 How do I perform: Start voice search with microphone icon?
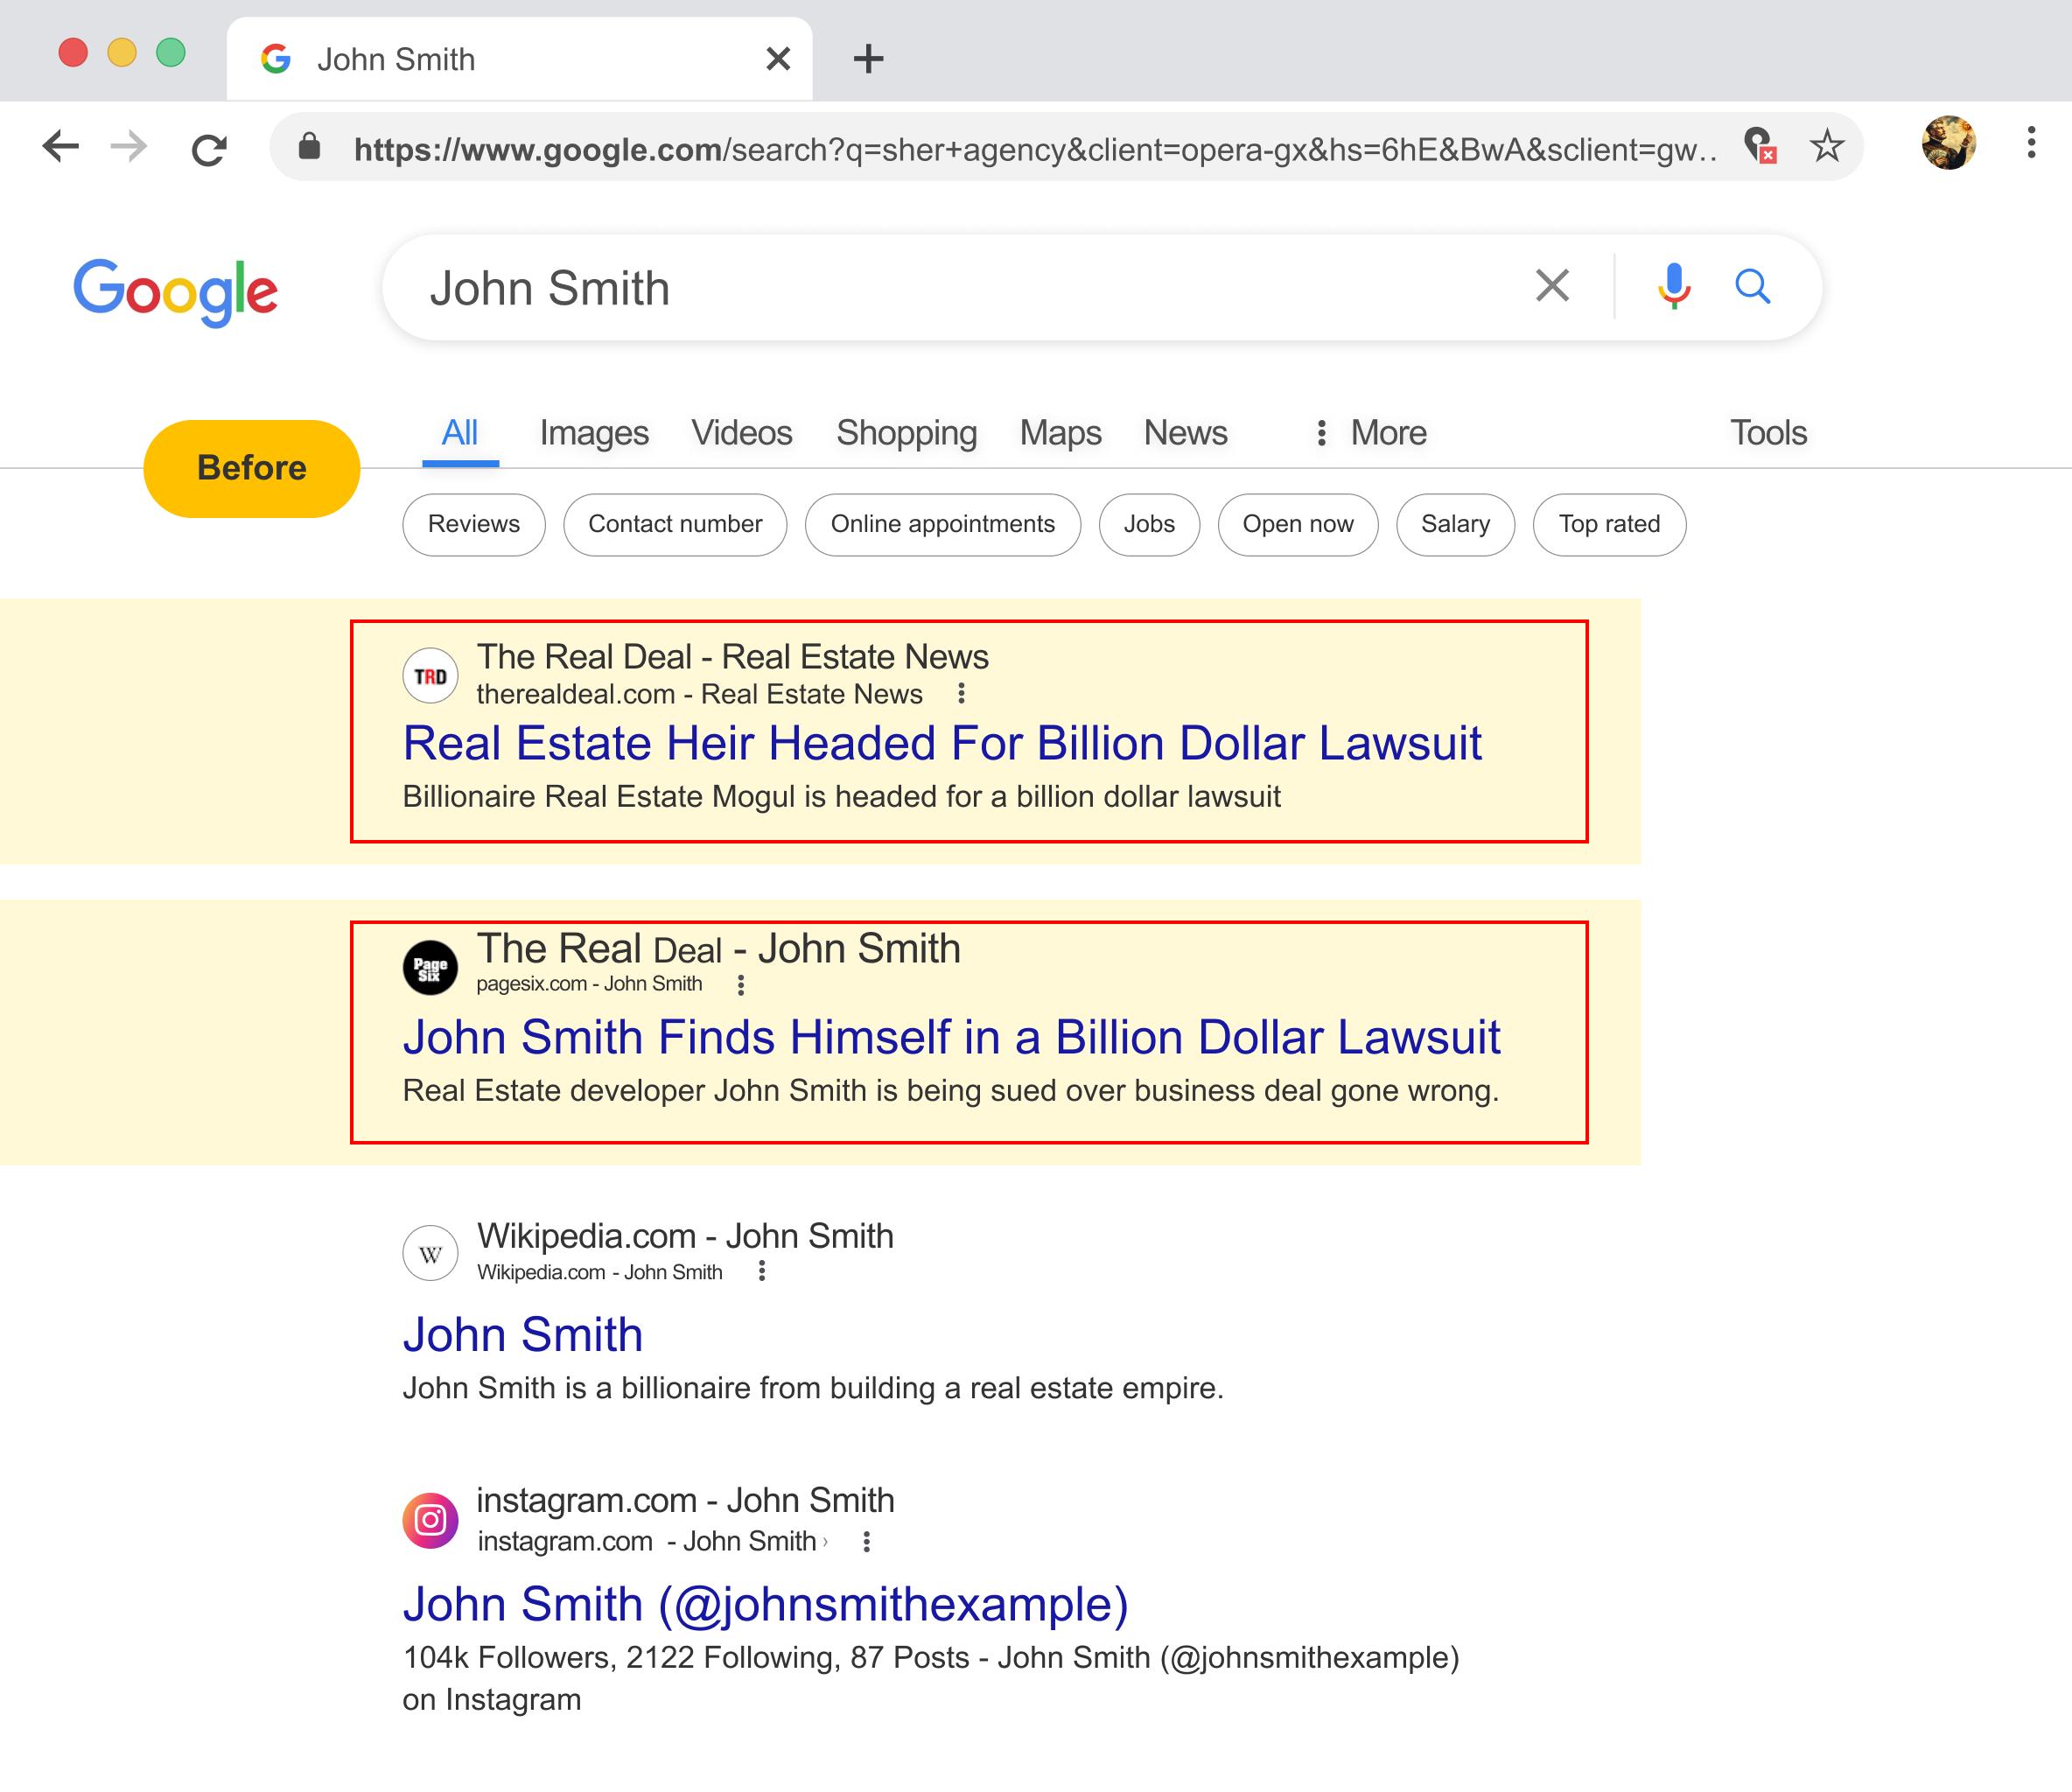point(1673,287)
